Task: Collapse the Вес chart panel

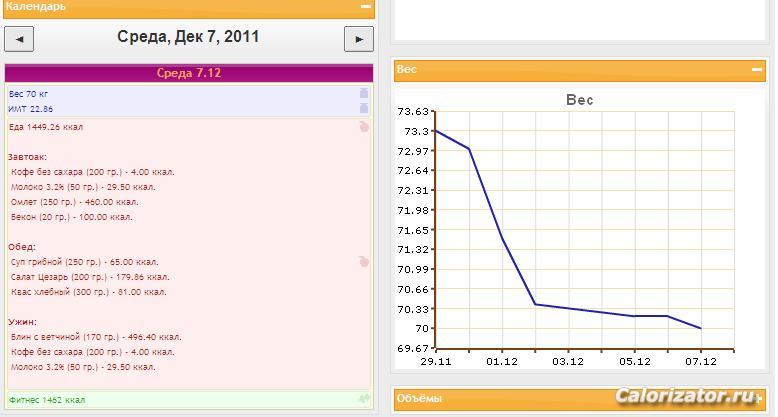Action: click(x=757, y=70)
